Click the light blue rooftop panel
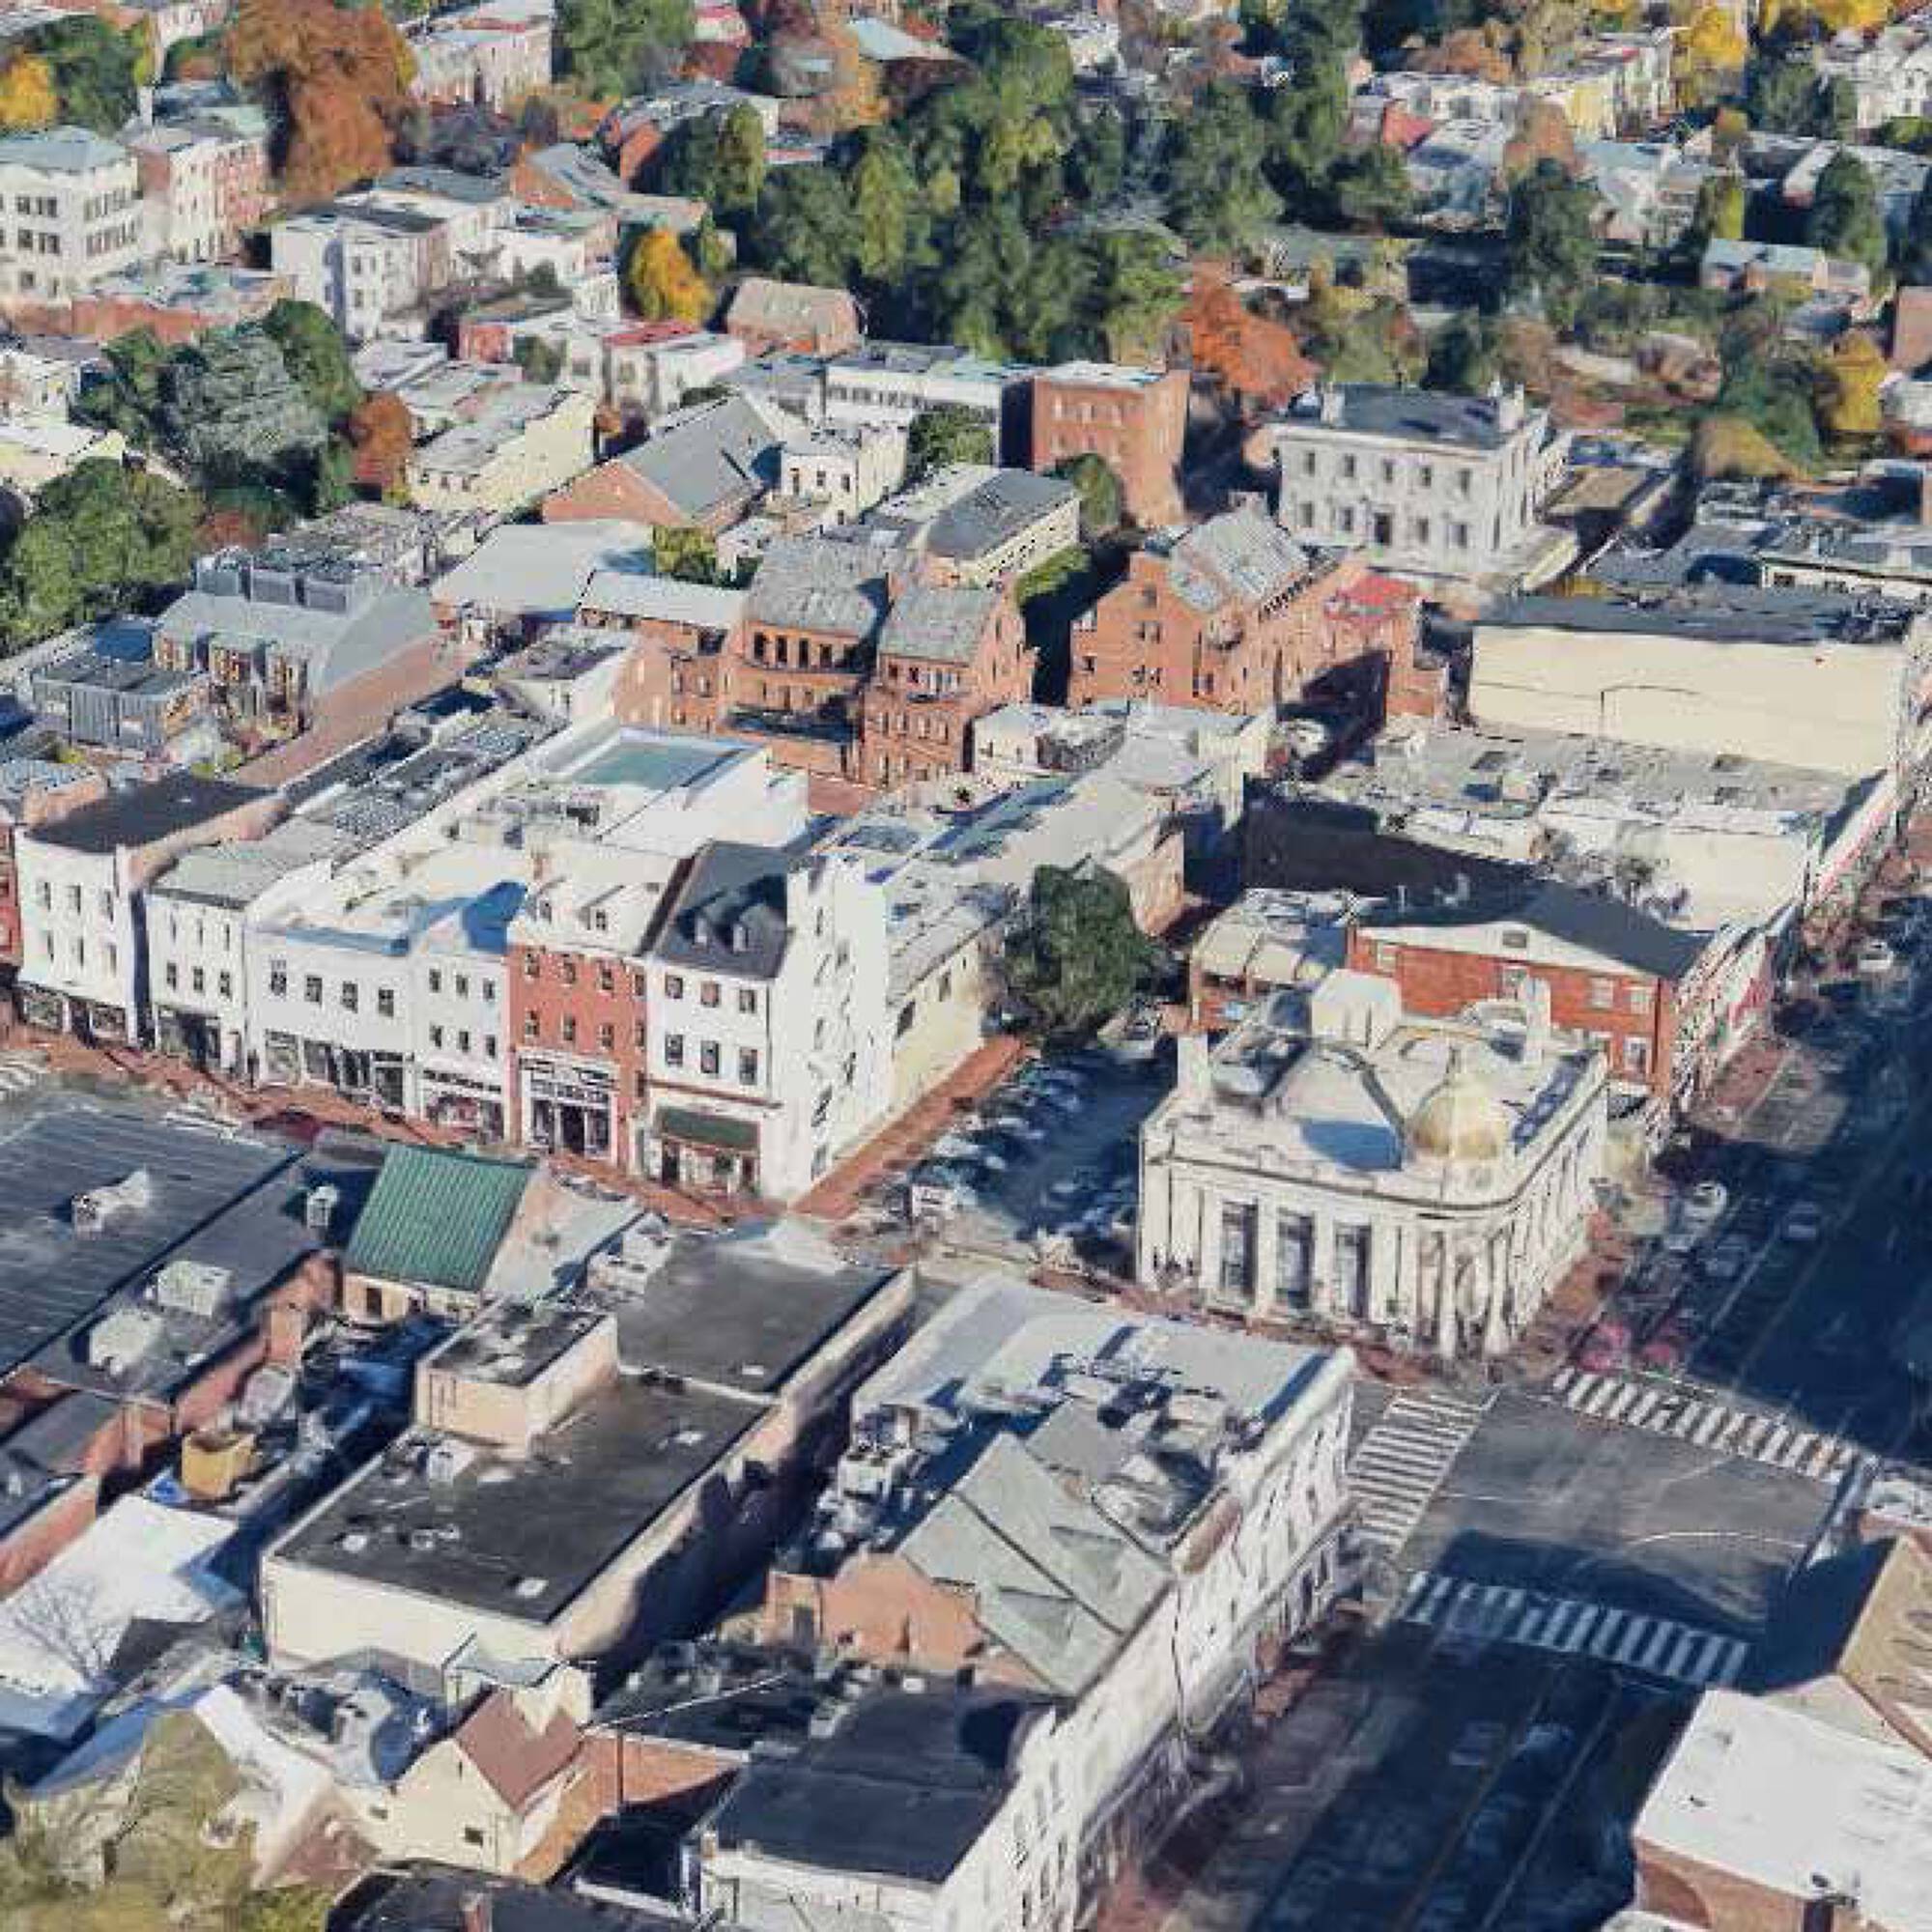 click(x=650, y=764)
